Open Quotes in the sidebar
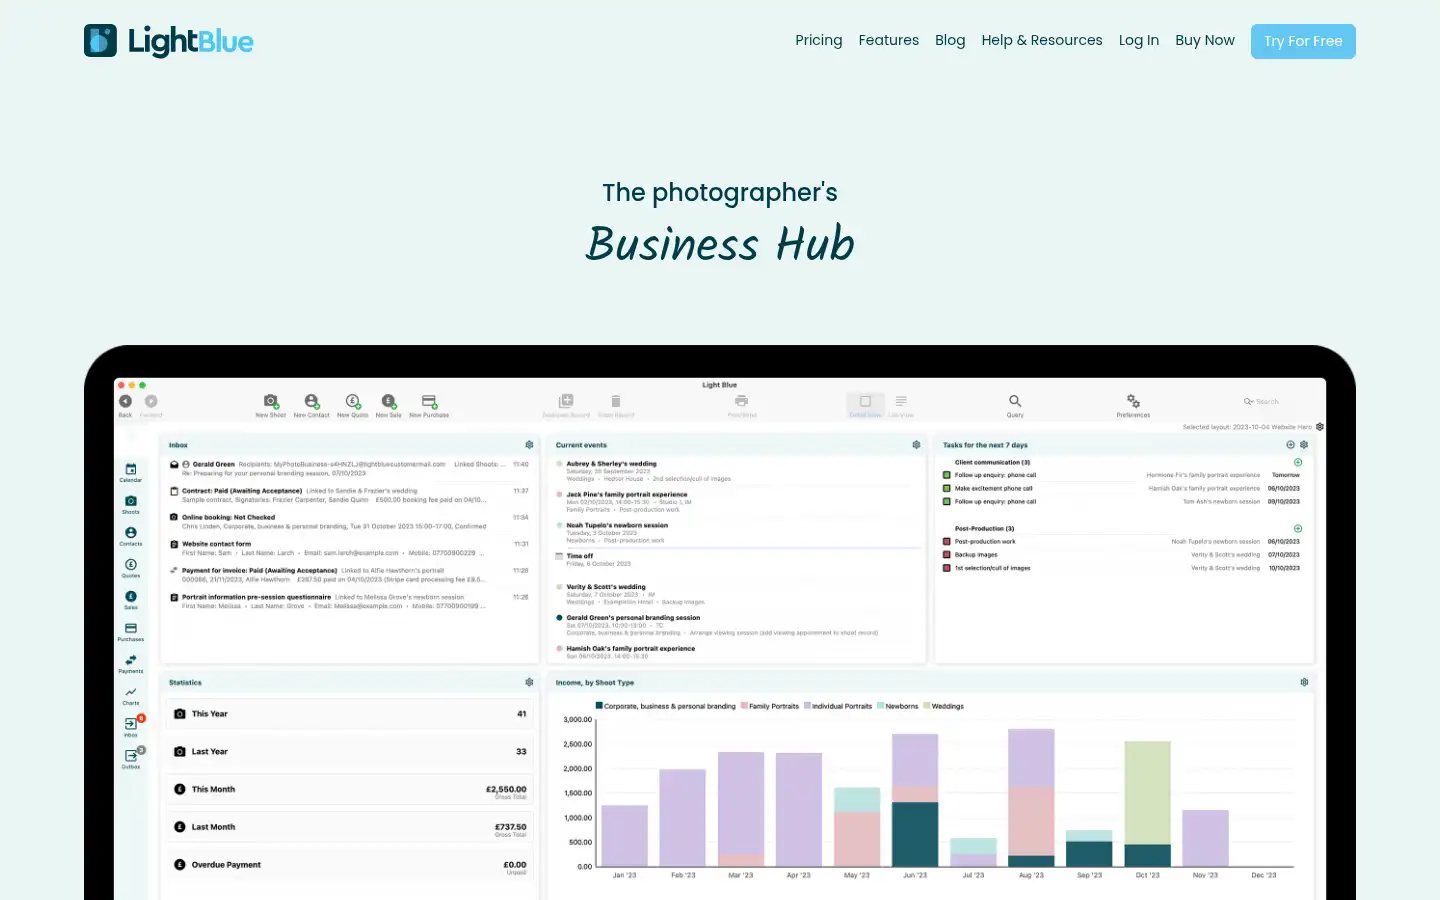Screen dimensions: 1440x900 pyautogui.click(x=131, y=568)
